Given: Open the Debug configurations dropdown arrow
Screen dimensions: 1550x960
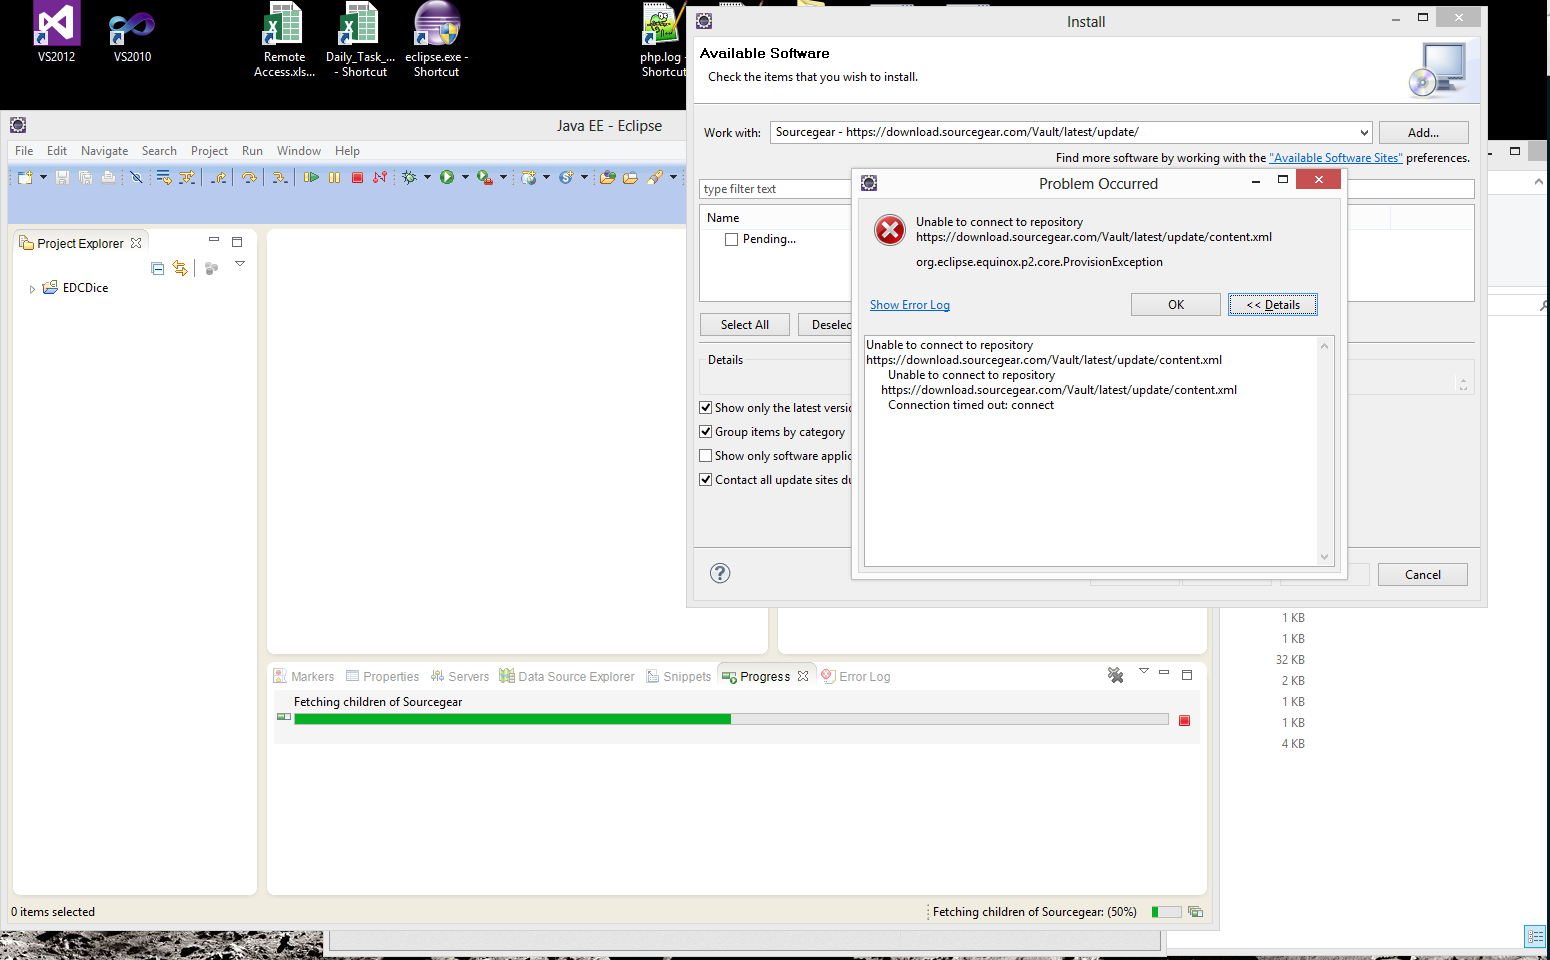Looking at the screenshot, I should pyautogui.click(x=427, y=177).
